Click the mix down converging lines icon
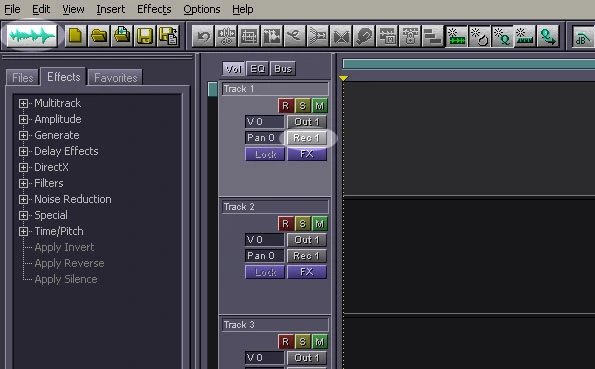 coord(318,36)
